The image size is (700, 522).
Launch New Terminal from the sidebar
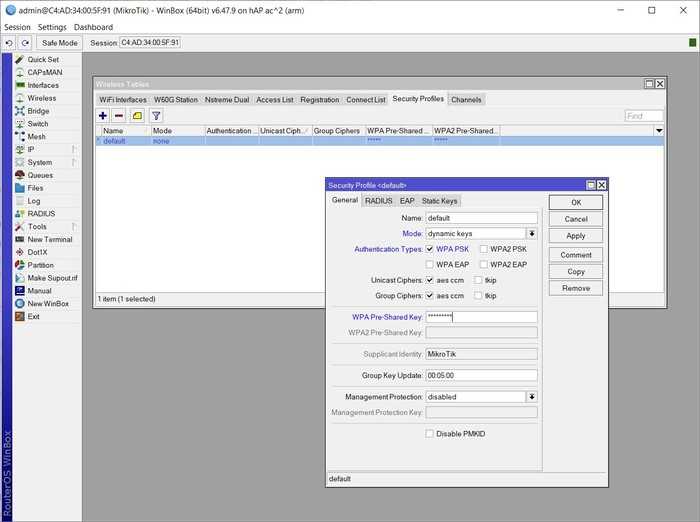point(20,239)
